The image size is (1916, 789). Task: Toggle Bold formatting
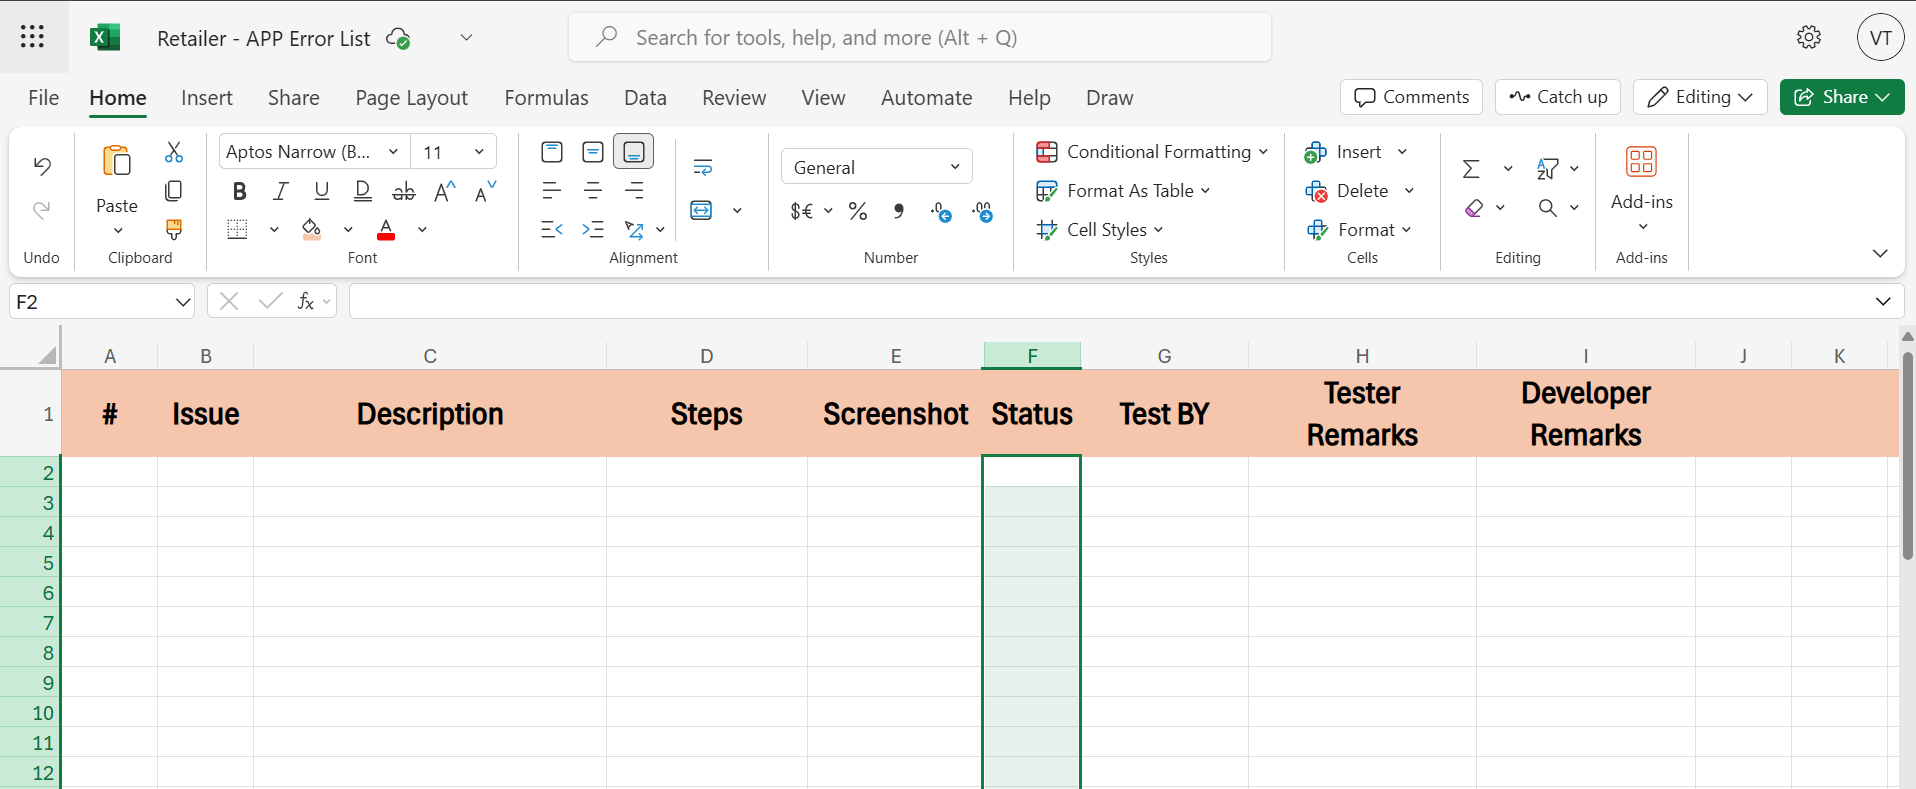(x=239, y=191)
